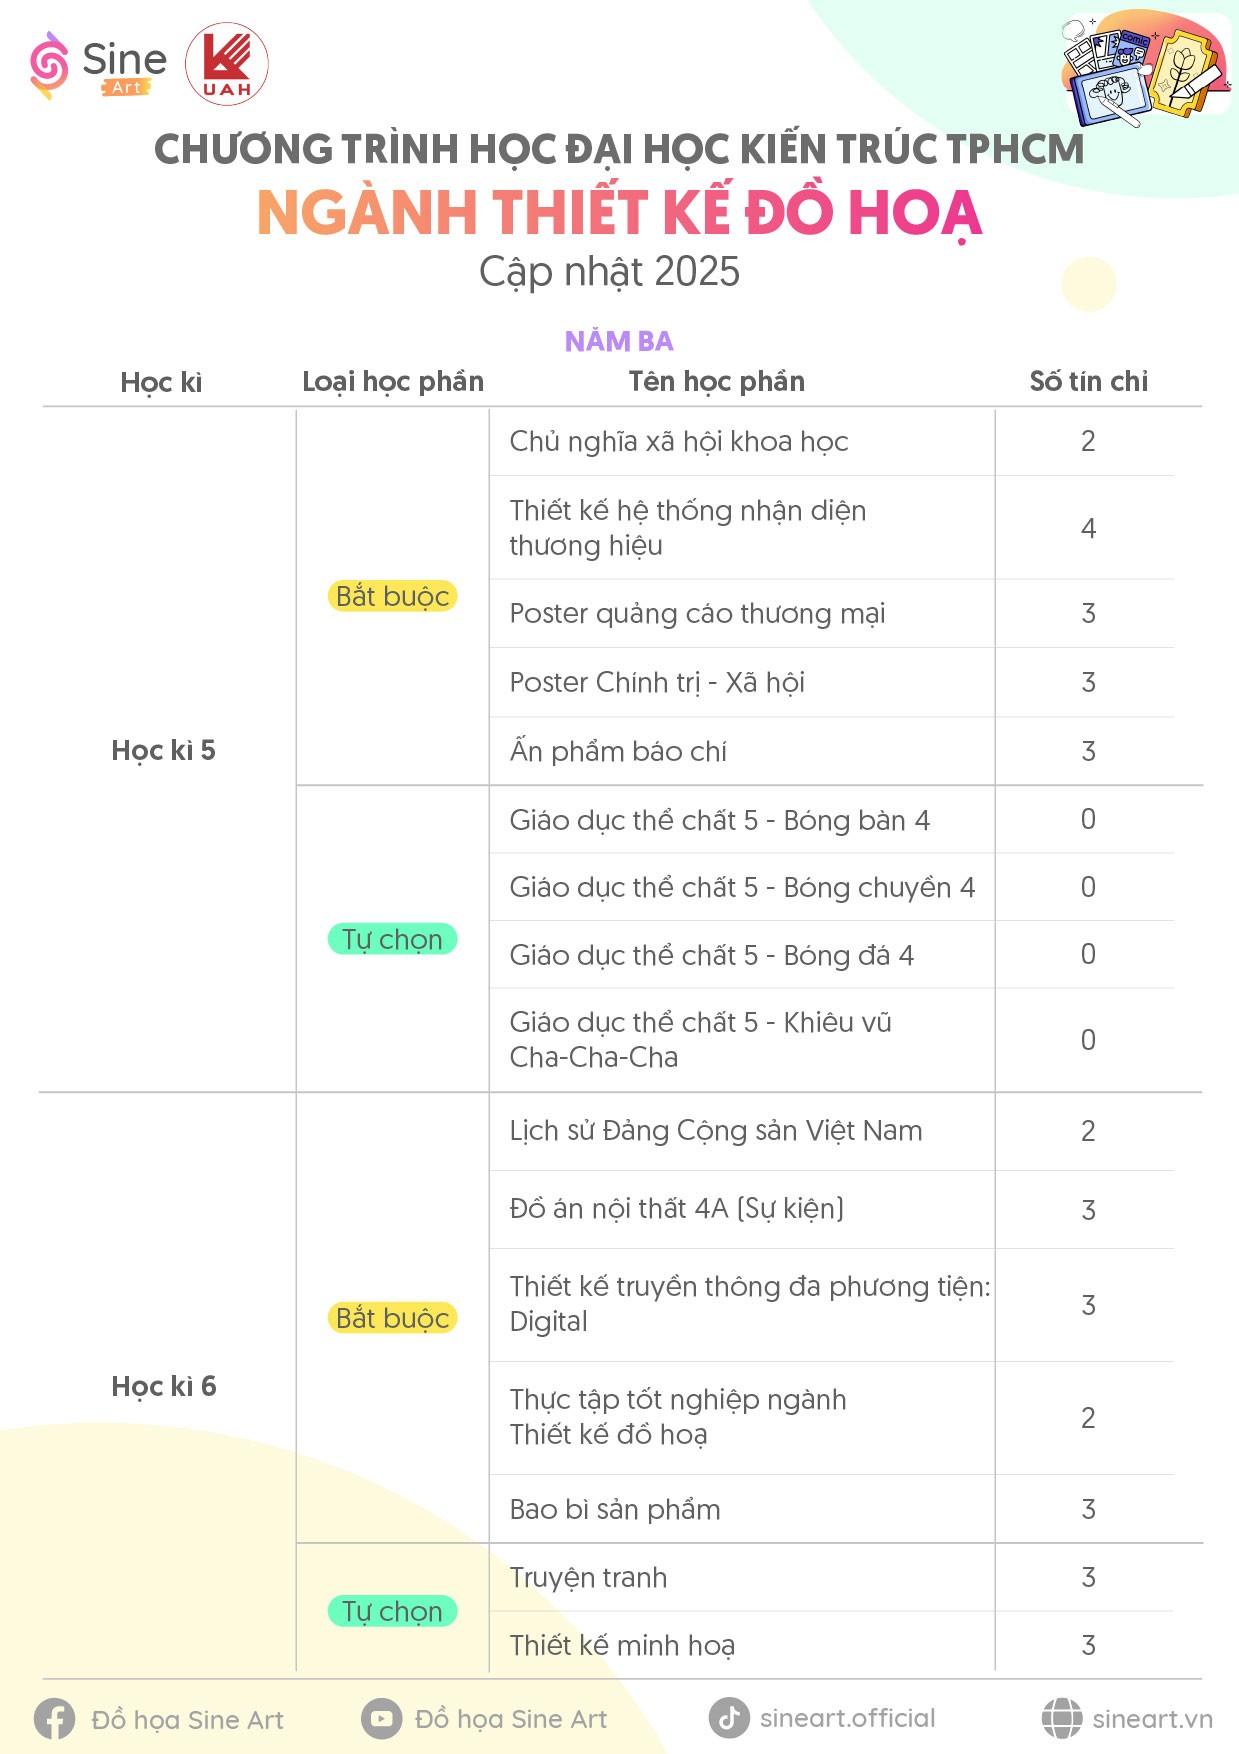Click the UAH university logo
Image resolution: width=1239 pixels, height=1754 pixels.
[227, 64]
